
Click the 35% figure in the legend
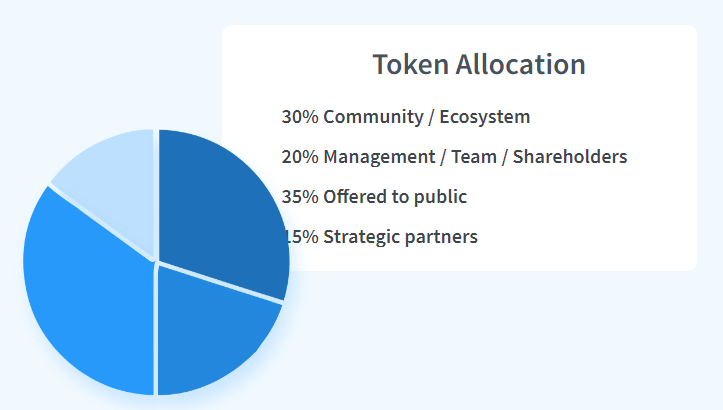tap(300, 197)
